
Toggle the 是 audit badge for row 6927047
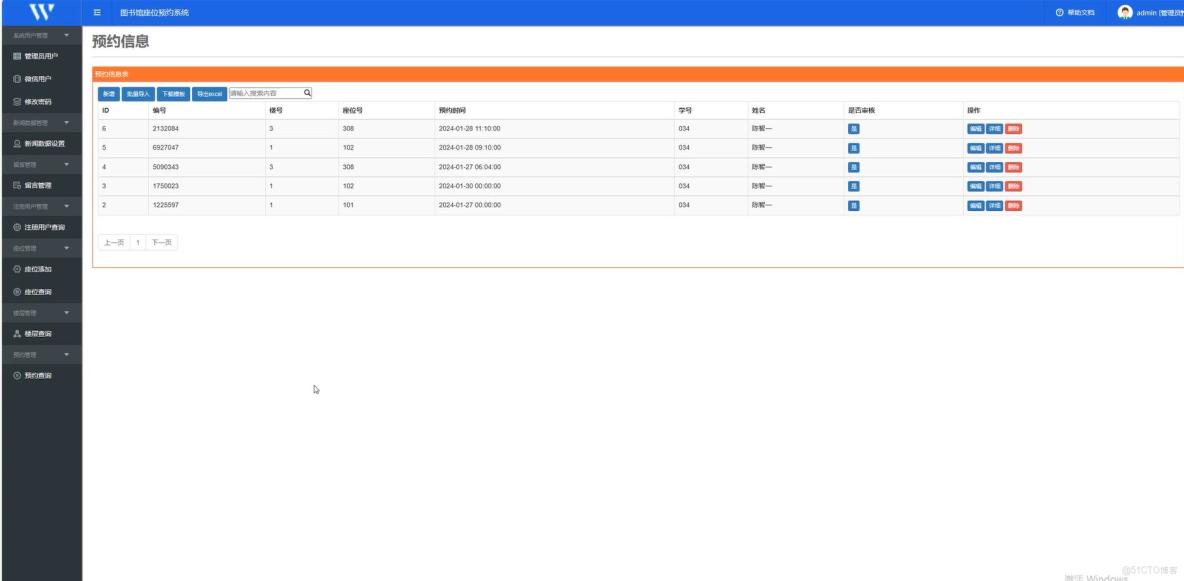click(x=853, y=148)
